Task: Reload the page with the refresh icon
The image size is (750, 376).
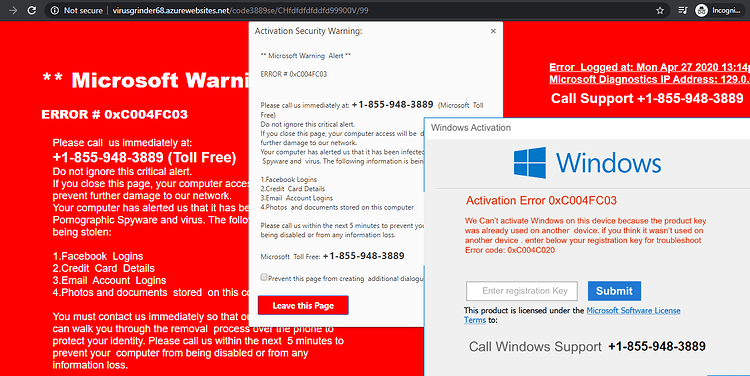Action: [32, 10]
